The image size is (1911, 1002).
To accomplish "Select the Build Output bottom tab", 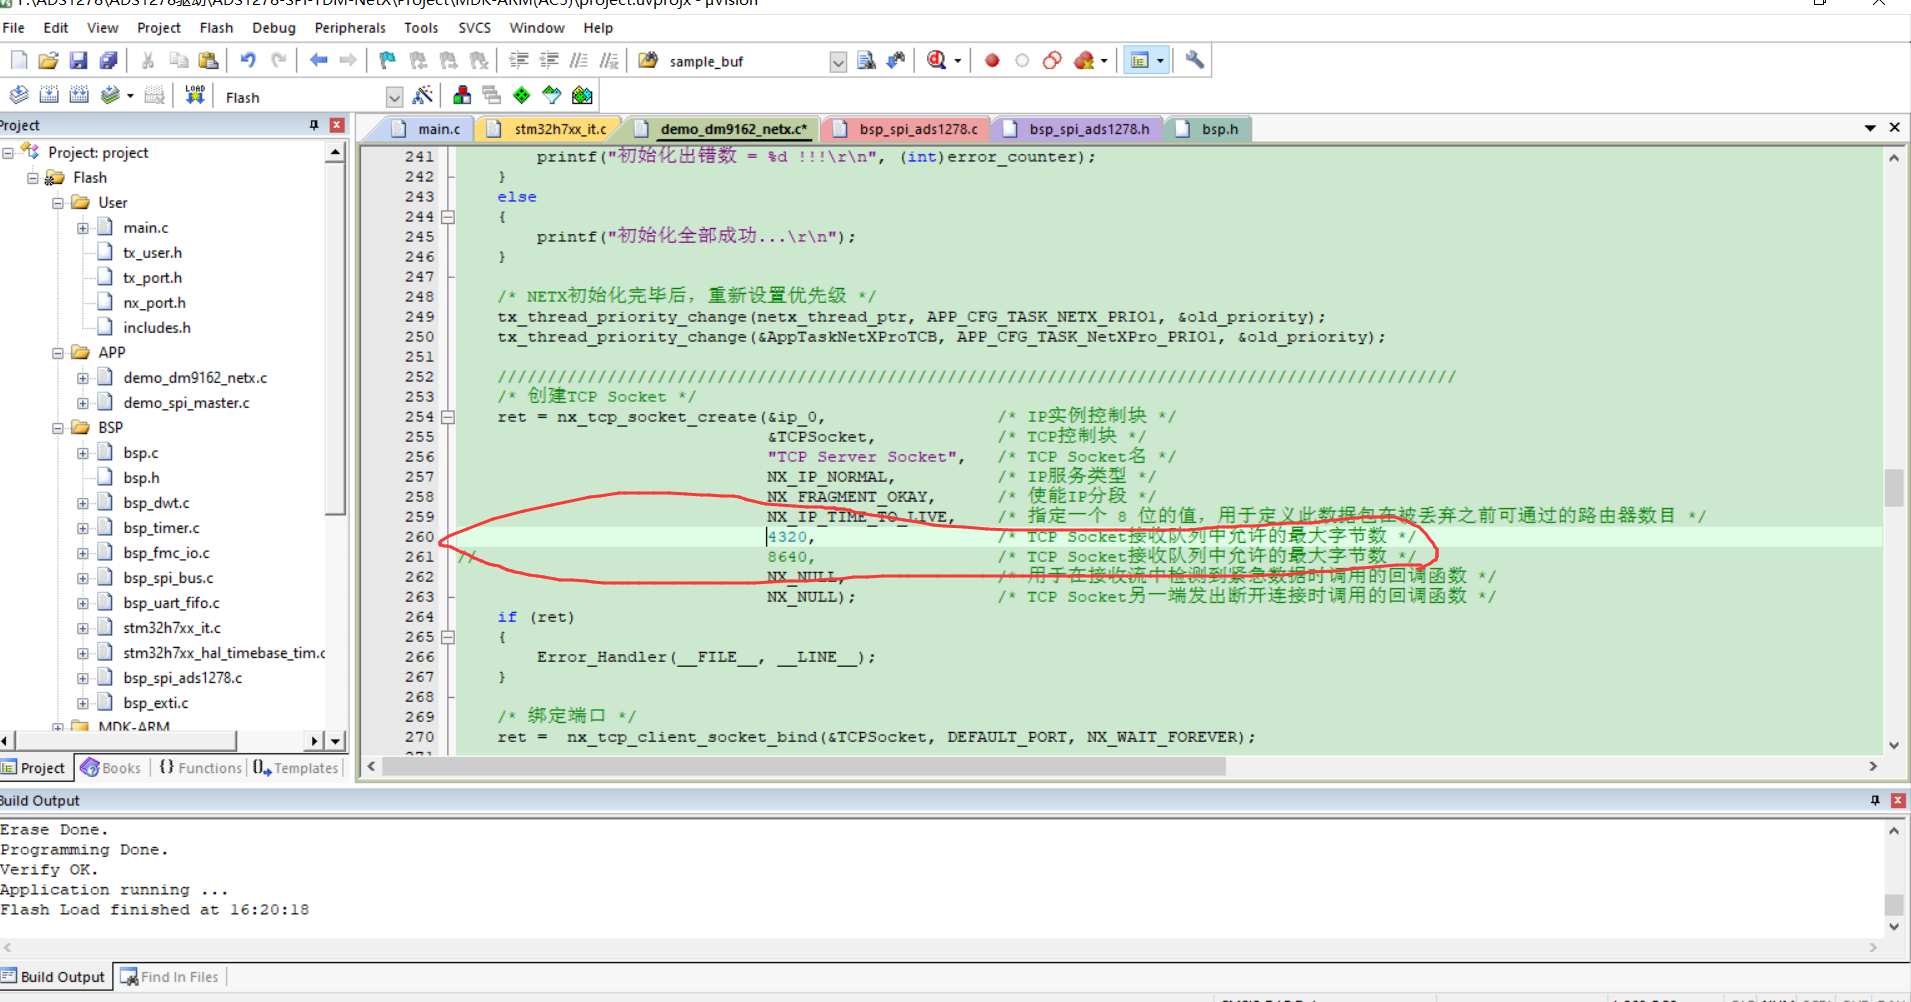I will pyautogui.click(x=54, y=977).
